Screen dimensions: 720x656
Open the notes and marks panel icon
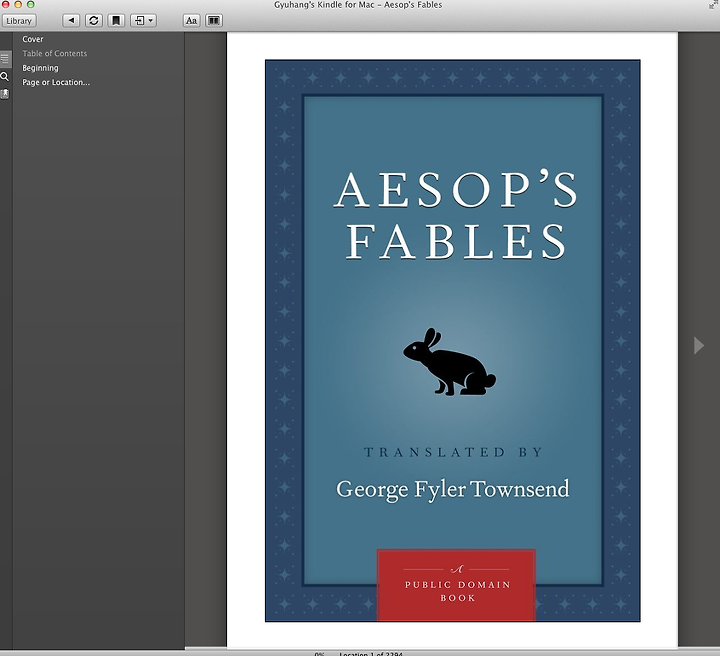pyautogui.click(x=5, y=94)
